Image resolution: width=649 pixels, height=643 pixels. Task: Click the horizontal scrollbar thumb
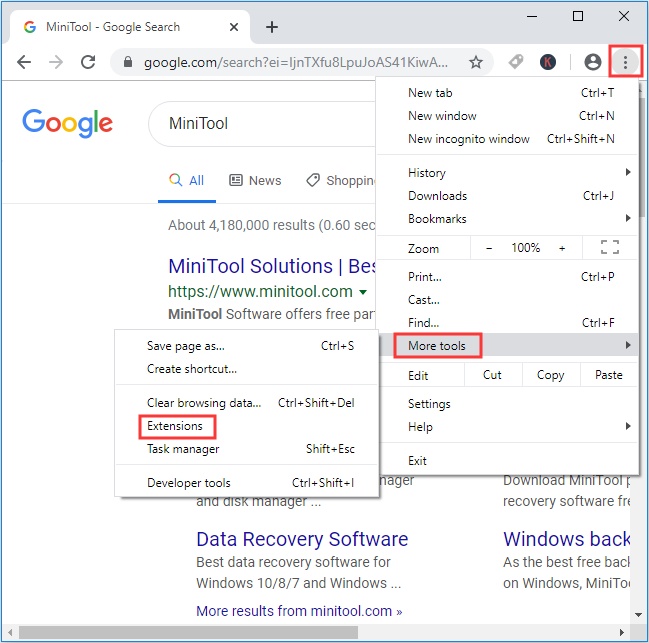pos(188,632)
